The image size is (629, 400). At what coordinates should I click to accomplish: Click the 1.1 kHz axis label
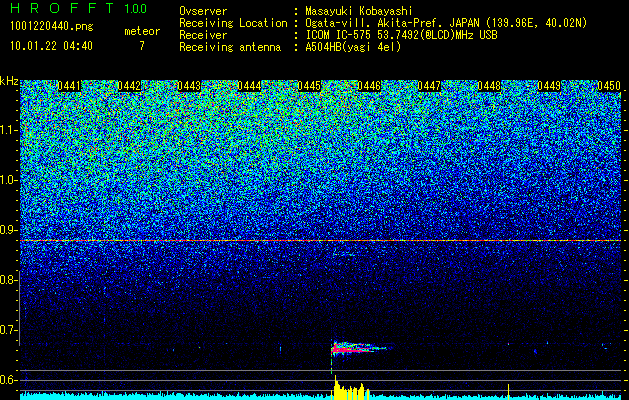coord(8,130)
